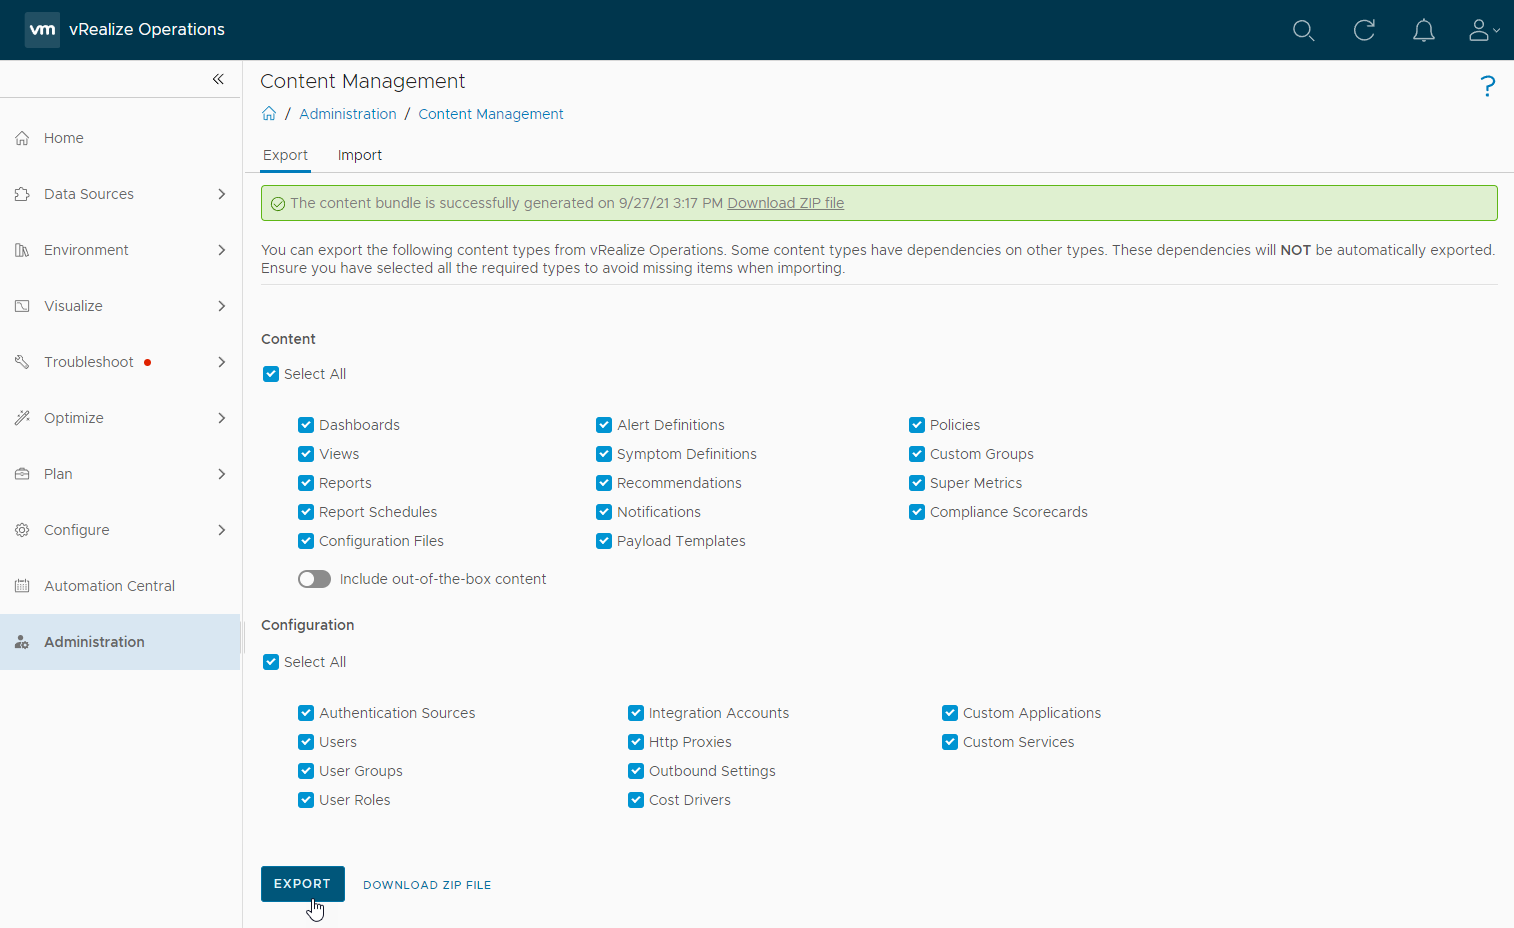Click the Content Management breadcrumb link

click(x=491, y=114)
